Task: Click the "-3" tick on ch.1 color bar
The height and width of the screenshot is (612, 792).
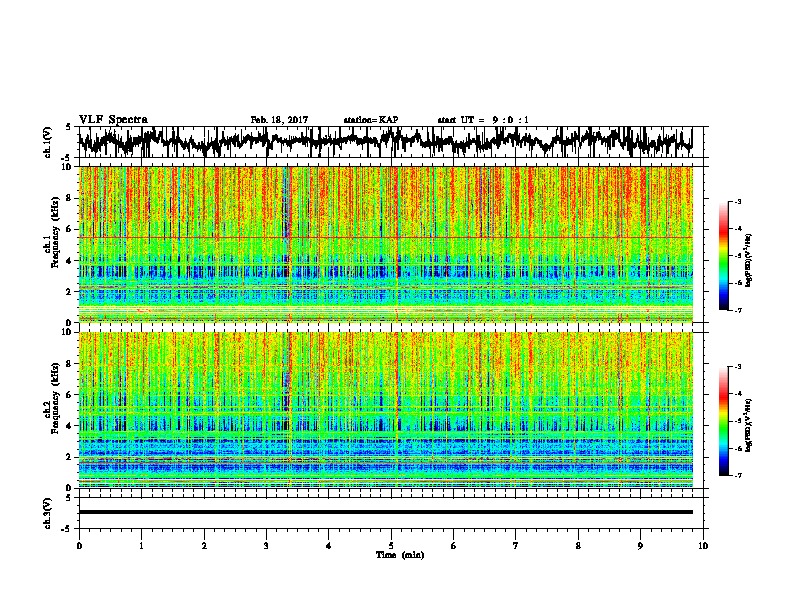Action: coord(738,202)
